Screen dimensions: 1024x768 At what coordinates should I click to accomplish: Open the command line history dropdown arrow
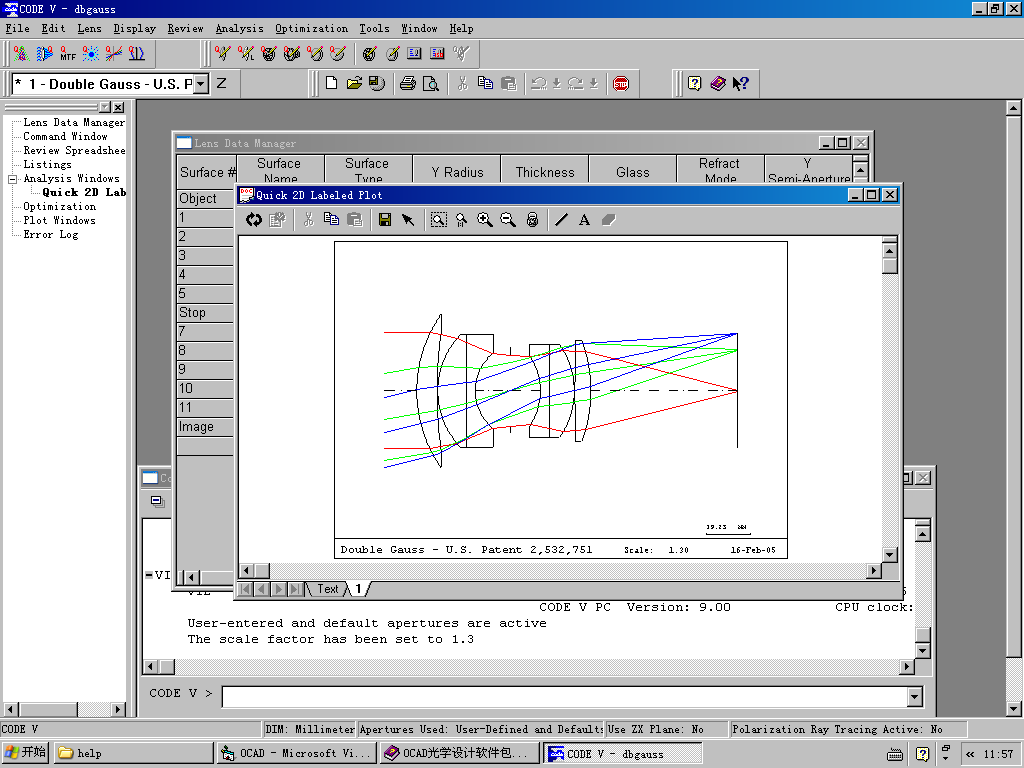(x=914, y=697)
